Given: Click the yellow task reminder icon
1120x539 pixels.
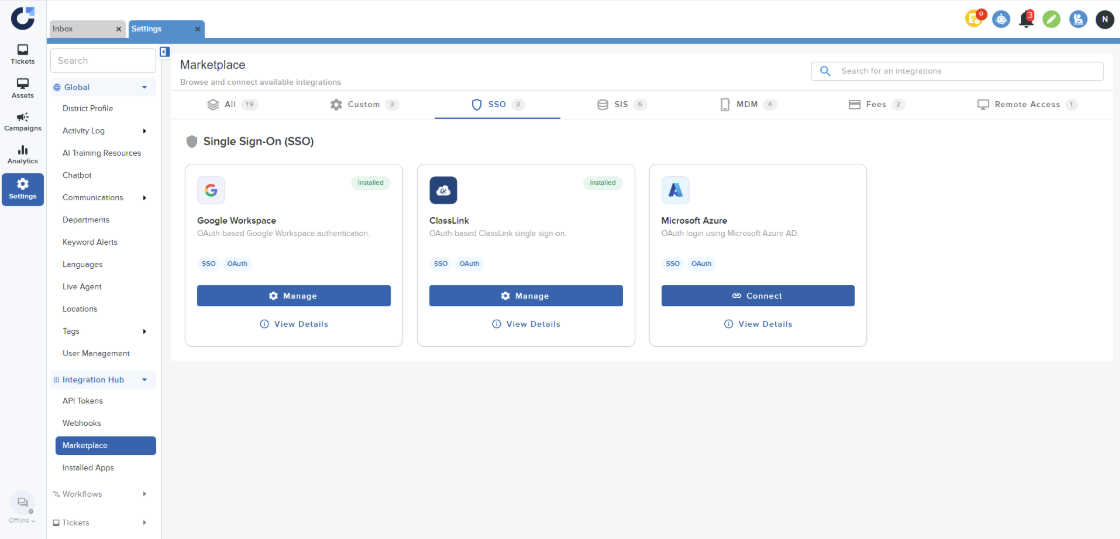Looking at the screenshot, I should click(974, 19).
